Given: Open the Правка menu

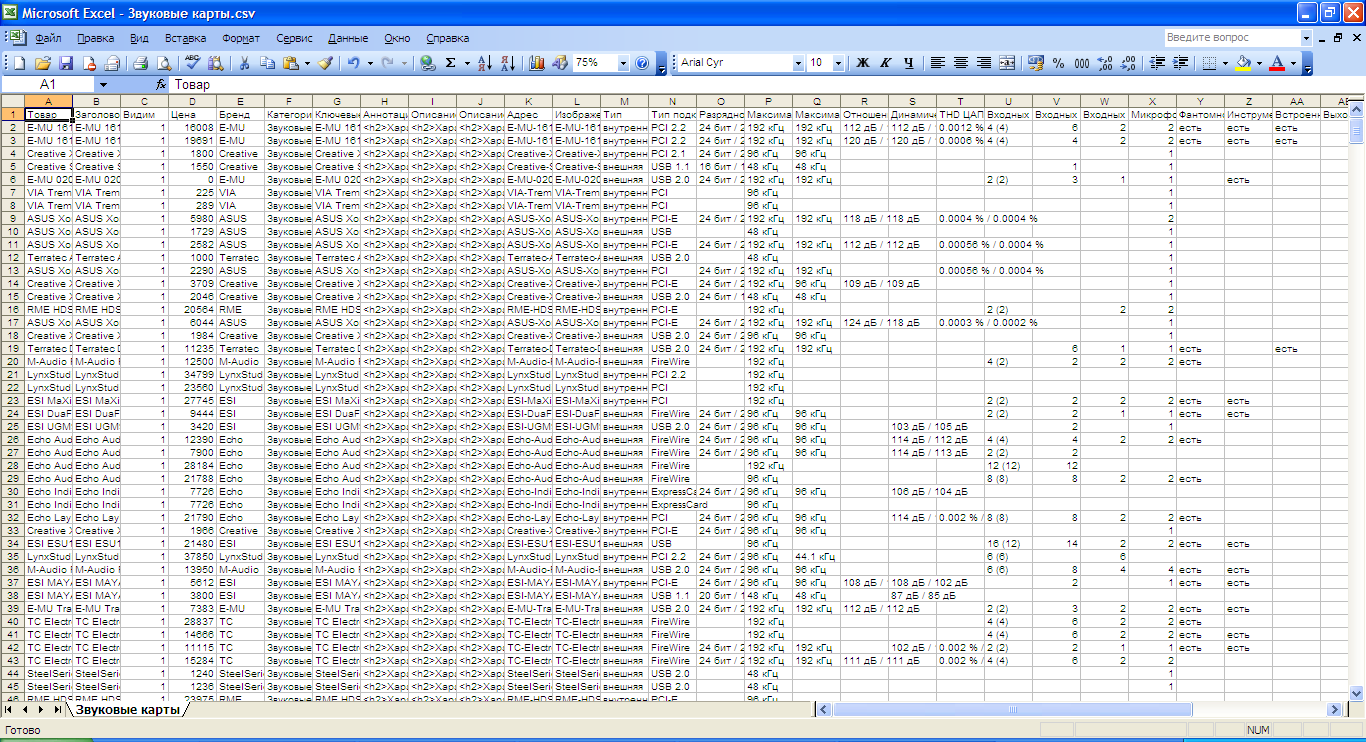Looking at the screenshot, I should point(95,38).
